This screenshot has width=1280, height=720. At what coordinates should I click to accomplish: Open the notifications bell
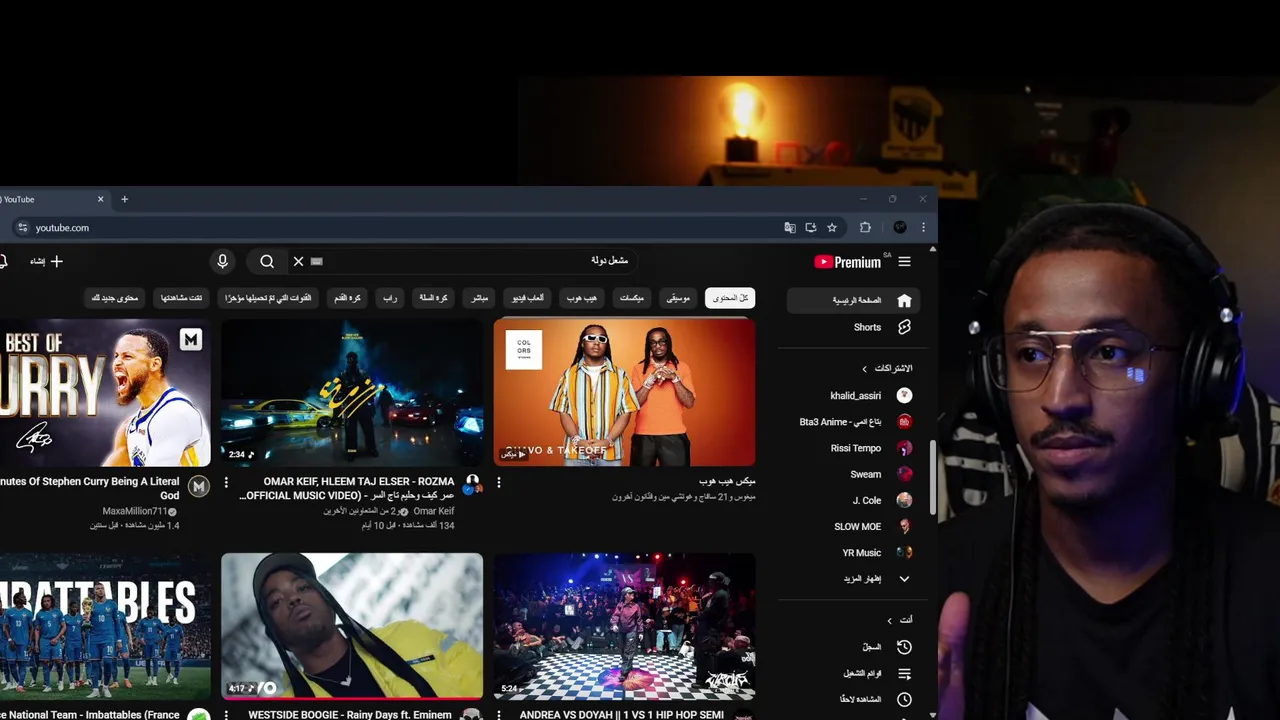(x=3, y=261)
